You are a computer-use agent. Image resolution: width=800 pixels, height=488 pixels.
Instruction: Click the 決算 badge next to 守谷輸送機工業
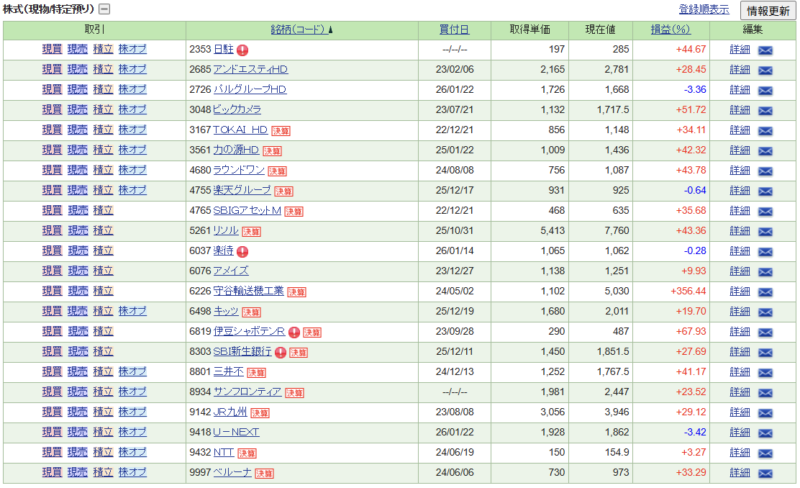pyautogui.click(x=297, y=291)
